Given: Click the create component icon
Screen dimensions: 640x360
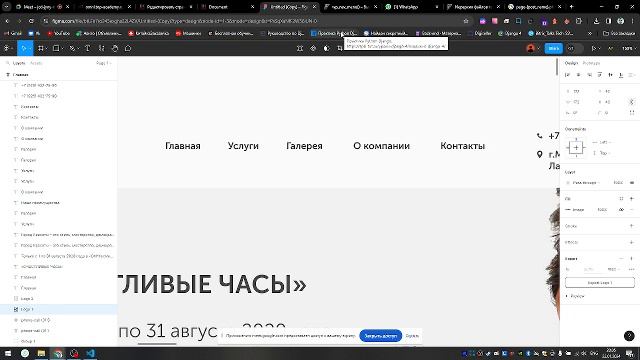Looking at the screenshot, I should click(x=313, y=48).
